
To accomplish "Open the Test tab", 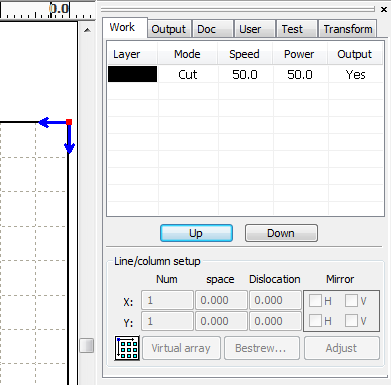I will pyautogui.click(x=297, y=29).
